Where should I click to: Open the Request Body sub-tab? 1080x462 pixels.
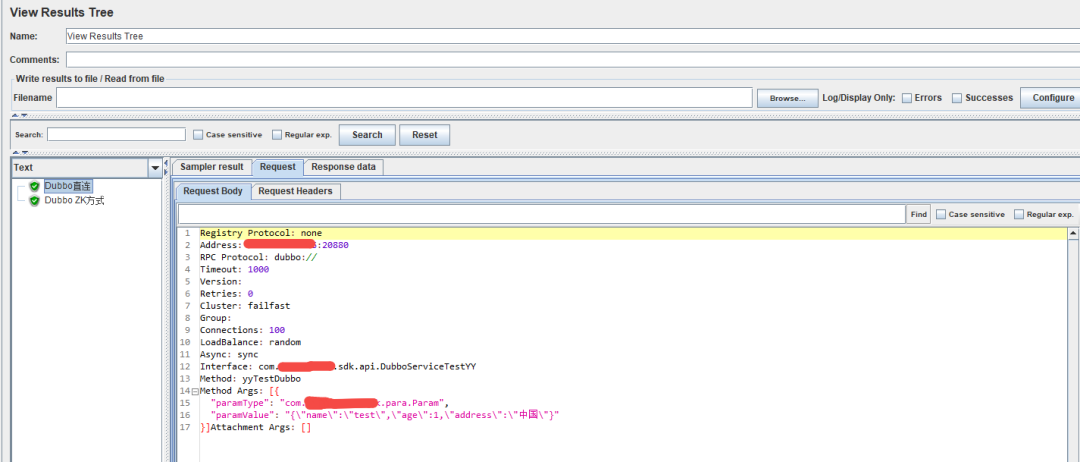(214, 191)
